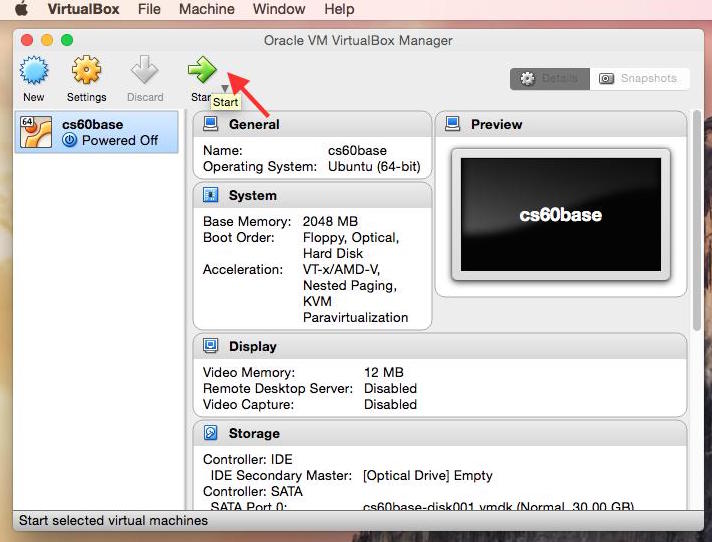Click the '12 MB' video memory value
The height and width of the screenshot is (542, 712).
384,372
